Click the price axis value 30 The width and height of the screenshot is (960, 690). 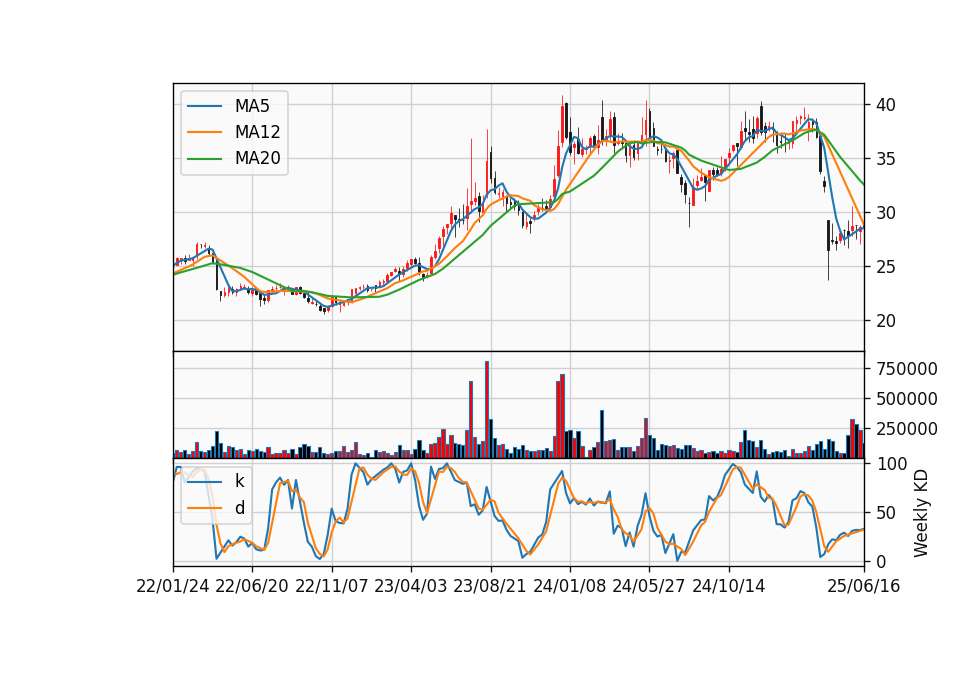(885, 213)
